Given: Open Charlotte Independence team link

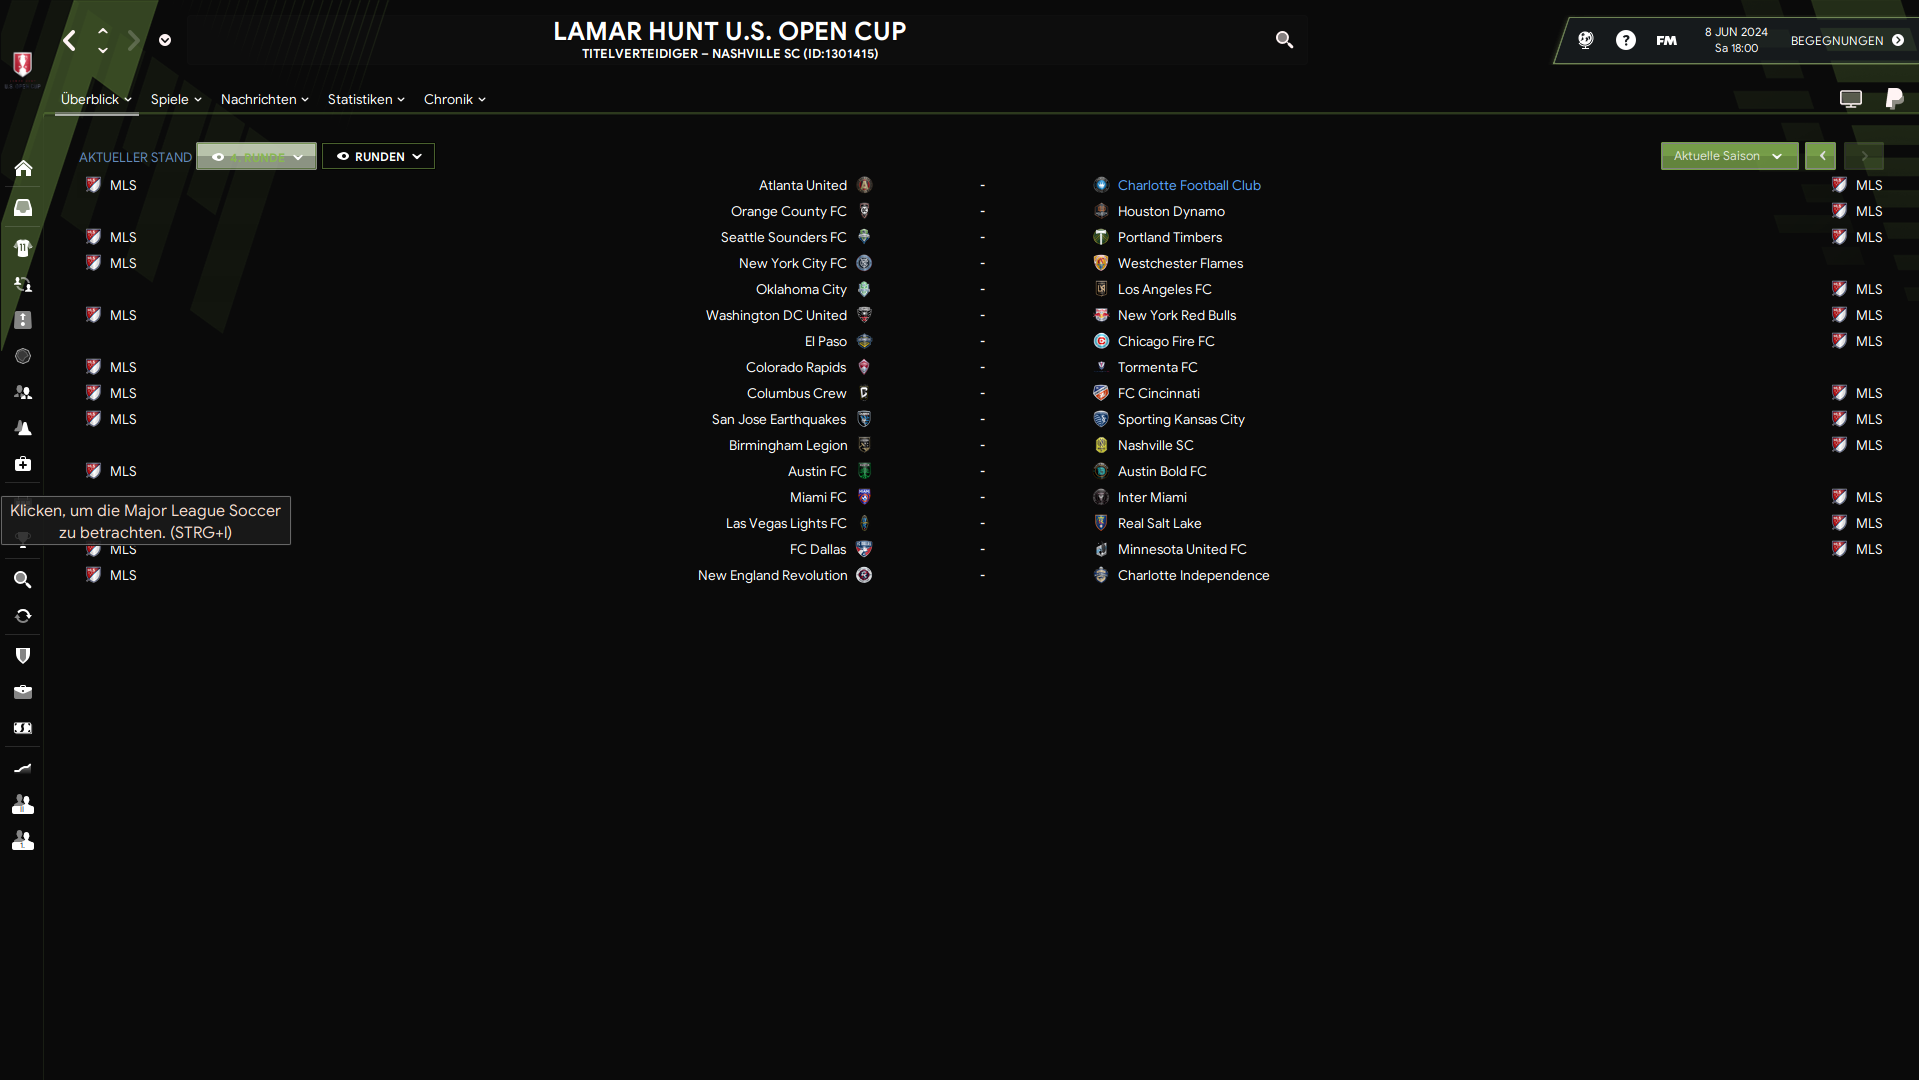Looking at the screenshot, I should (x=1193, y=575).
